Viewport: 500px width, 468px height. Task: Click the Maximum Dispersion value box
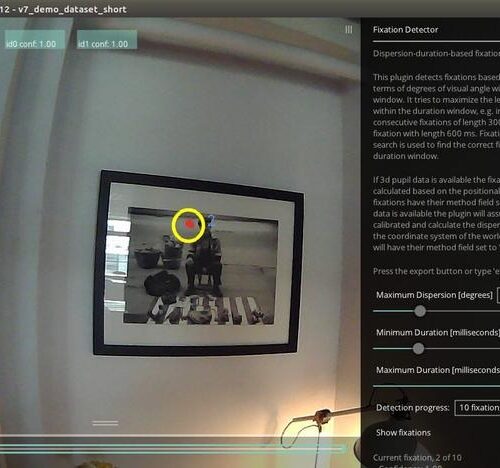(x=498, y=295)
